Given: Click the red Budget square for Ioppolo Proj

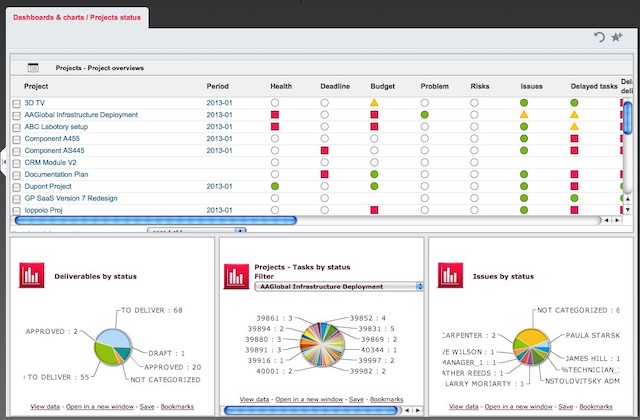Looking at the screenshot, I should 374,210.
